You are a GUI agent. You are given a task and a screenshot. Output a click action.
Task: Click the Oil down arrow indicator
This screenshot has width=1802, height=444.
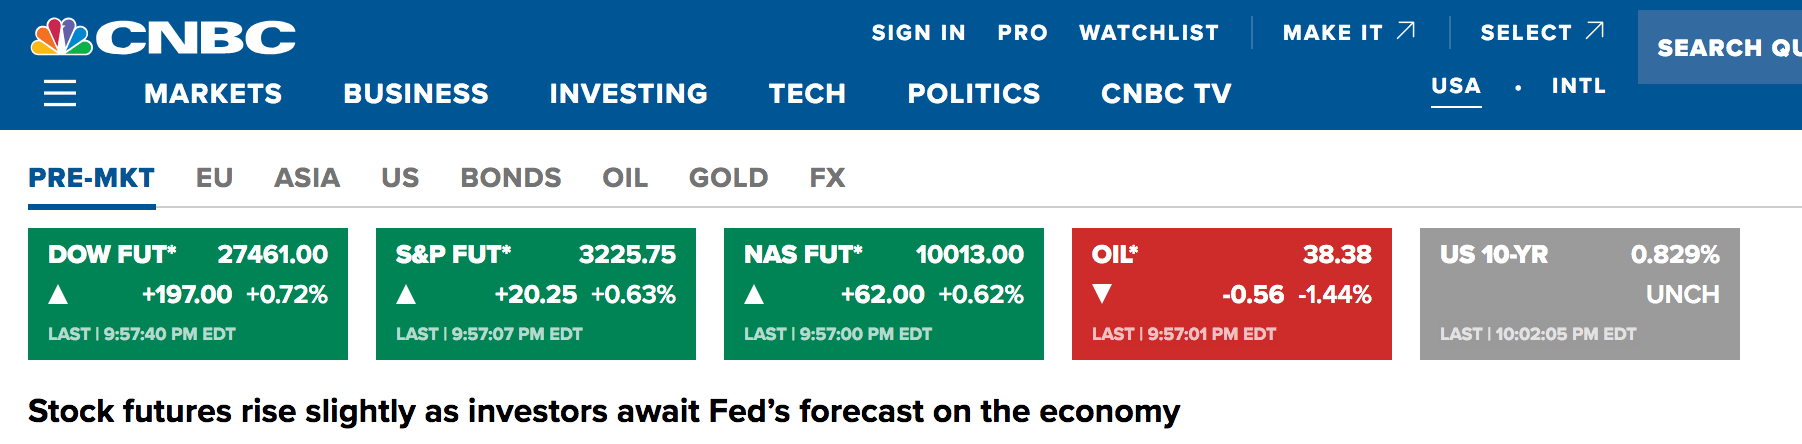(1102, 294)
